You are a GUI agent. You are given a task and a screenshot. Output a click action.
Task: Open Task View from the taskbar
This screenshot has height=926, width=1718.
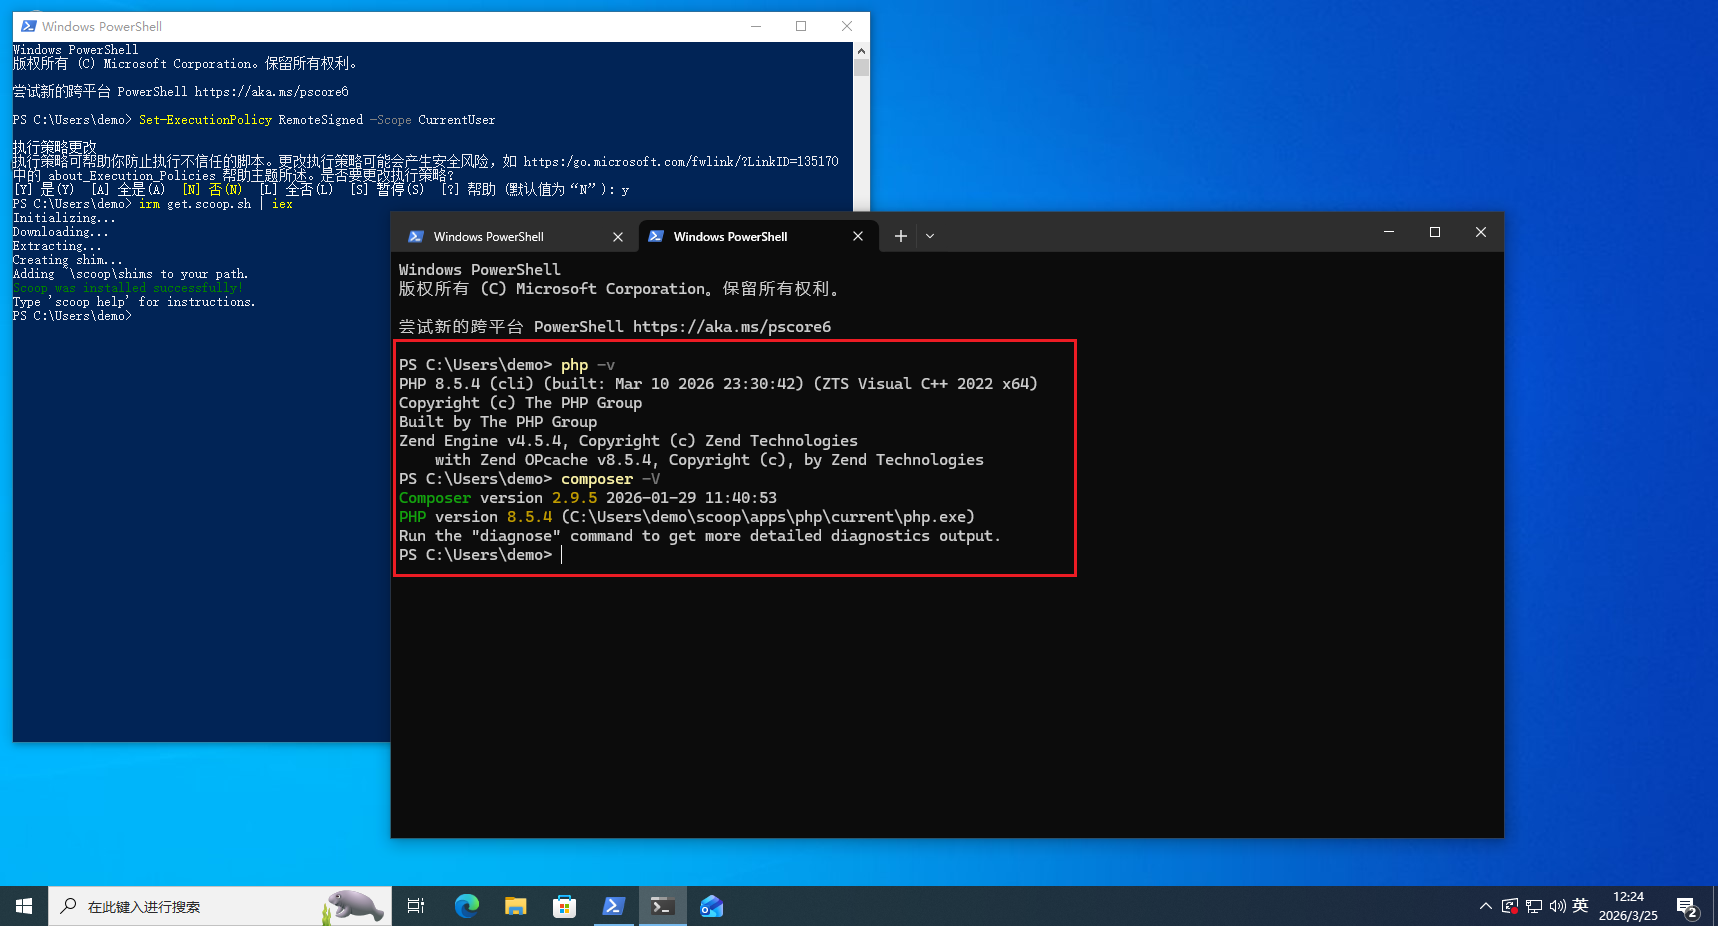point(416,906)
